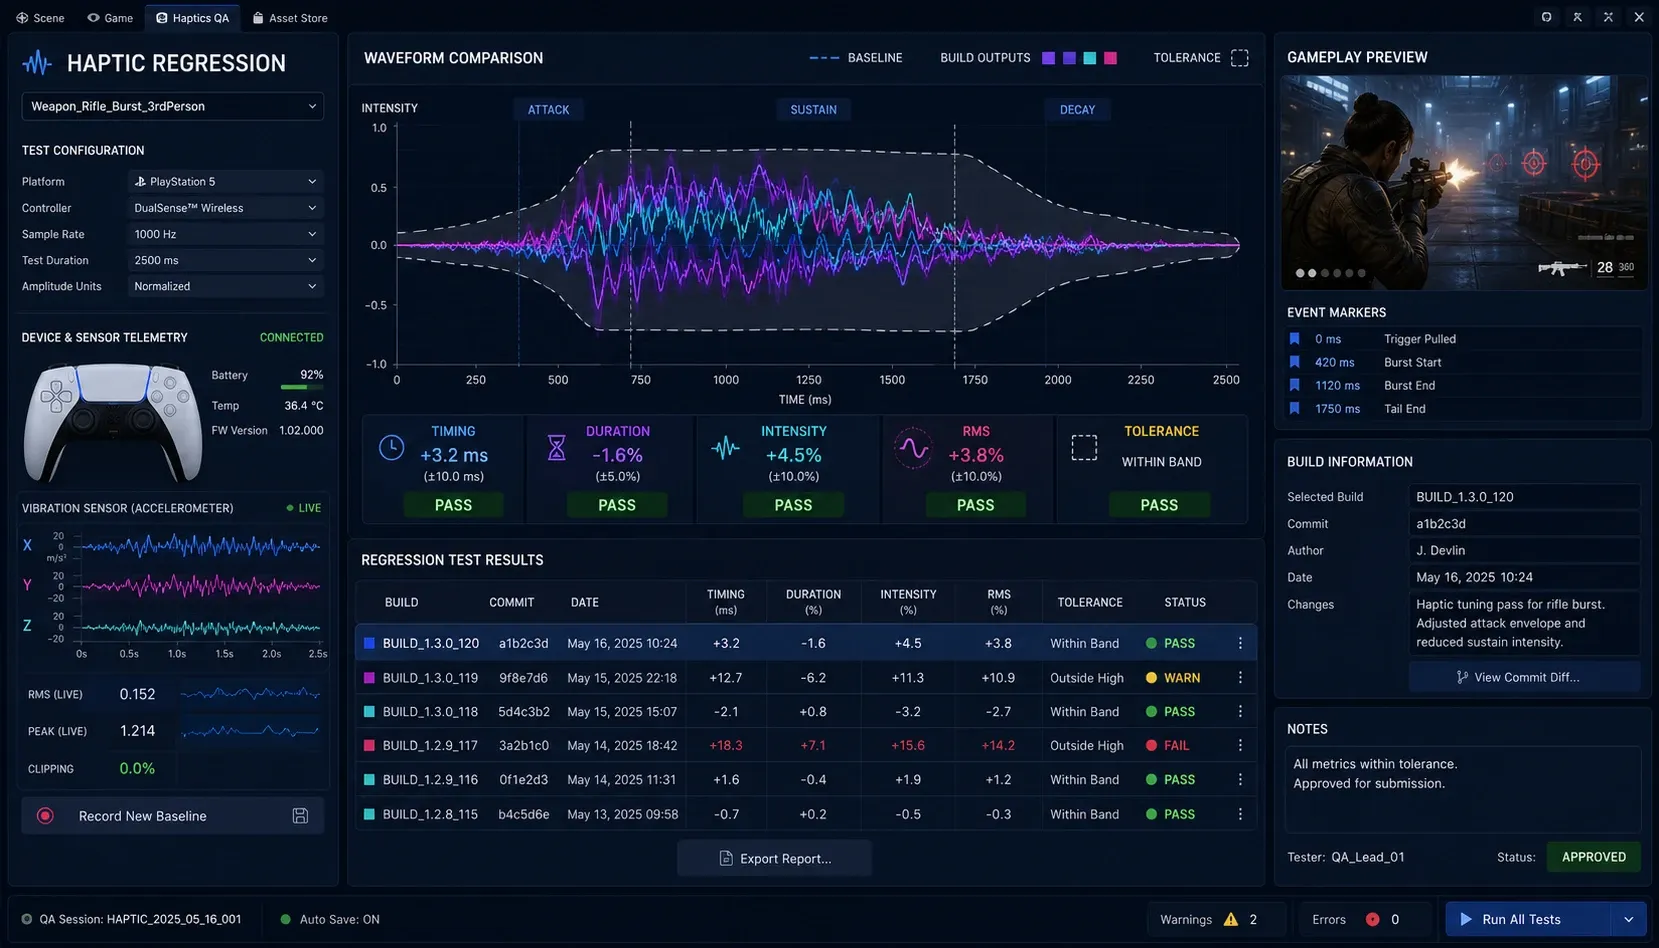1659x948 pixels.
Task: Click the warnings triangle icon in status bar
Action: coord(1231,919)
